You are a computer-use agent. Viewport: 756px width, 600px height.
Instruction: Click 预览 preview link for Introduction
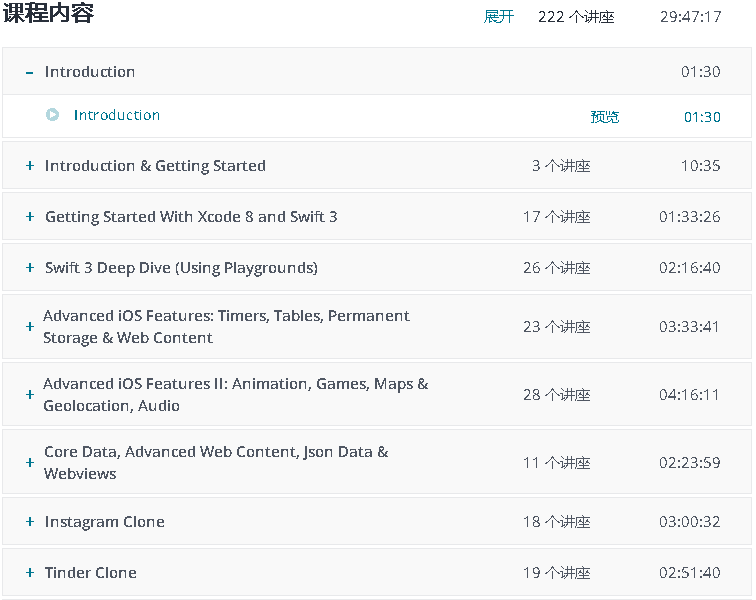coord(605,117)
